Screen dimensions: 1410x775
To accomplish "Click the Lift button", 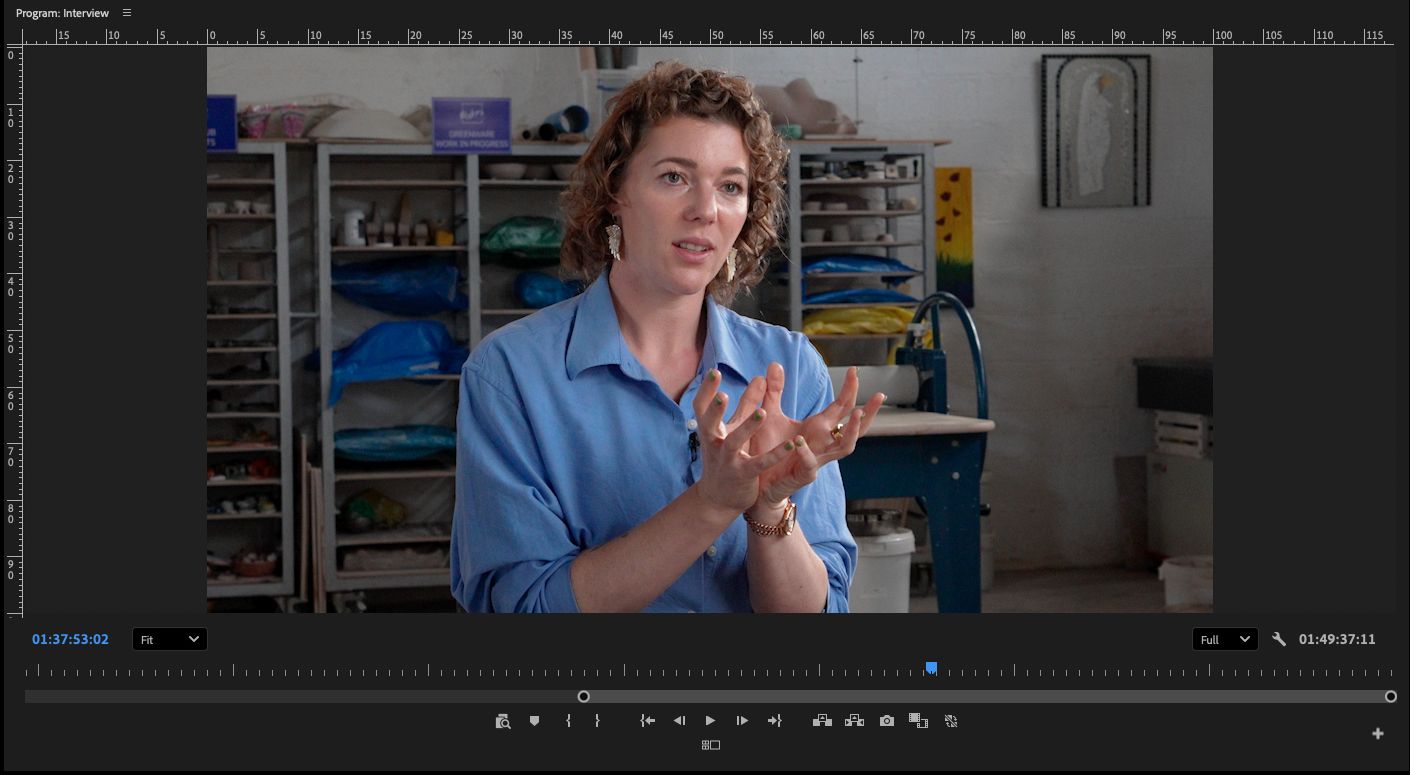I will pyautogui.click(x=822, y=720).
